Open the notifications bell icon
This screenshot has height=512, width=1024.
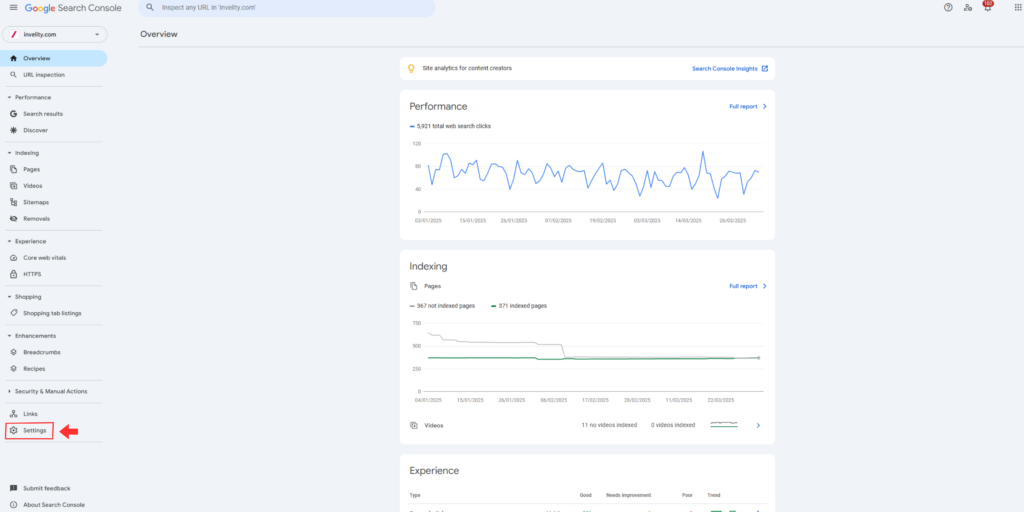[x=987, y=7]
